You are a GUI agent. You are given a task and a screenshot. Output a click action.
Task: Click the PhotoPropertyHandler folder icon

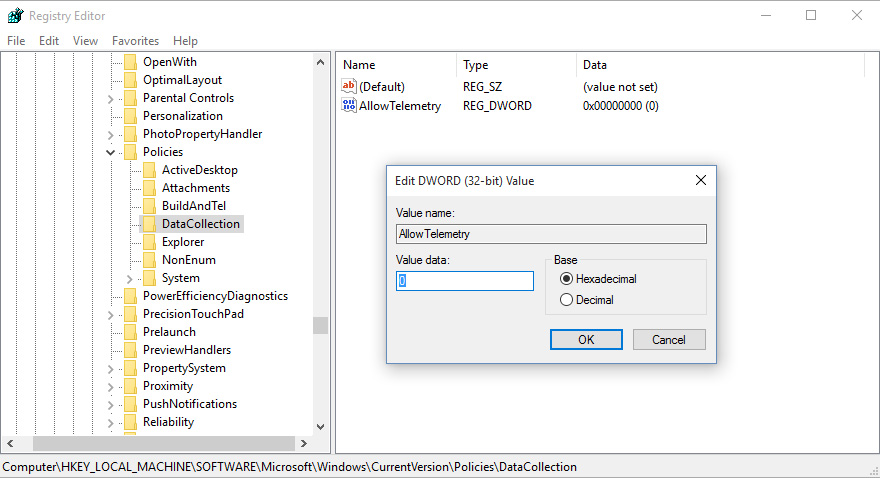click(x=130, y=134)
